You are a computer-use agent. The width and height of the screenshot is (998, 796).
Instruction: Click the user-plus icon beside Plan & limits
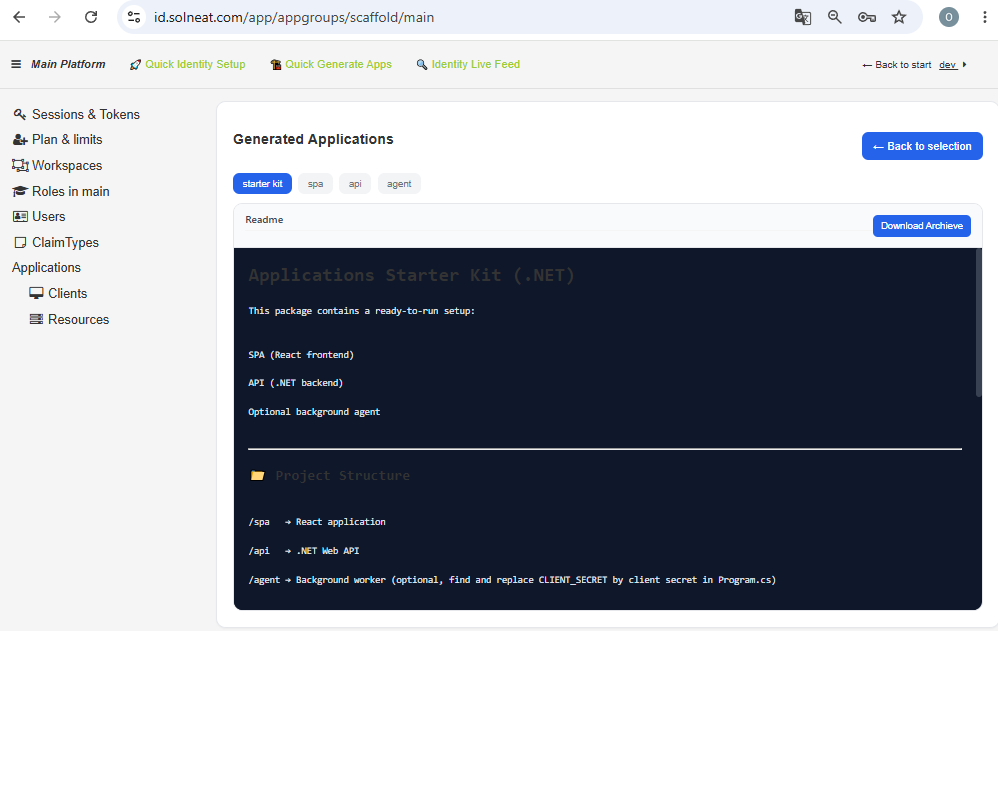(20, 139)
